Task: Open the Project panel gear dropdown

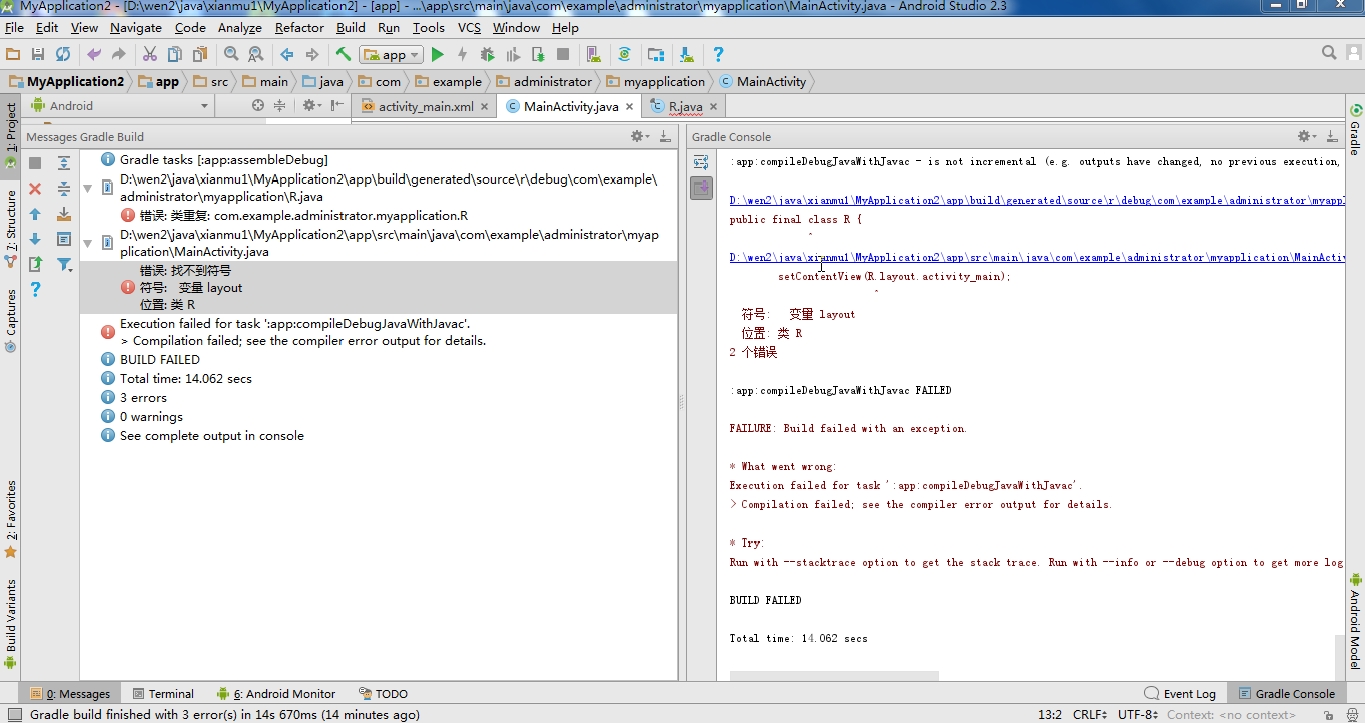Action: click(312, 105)
